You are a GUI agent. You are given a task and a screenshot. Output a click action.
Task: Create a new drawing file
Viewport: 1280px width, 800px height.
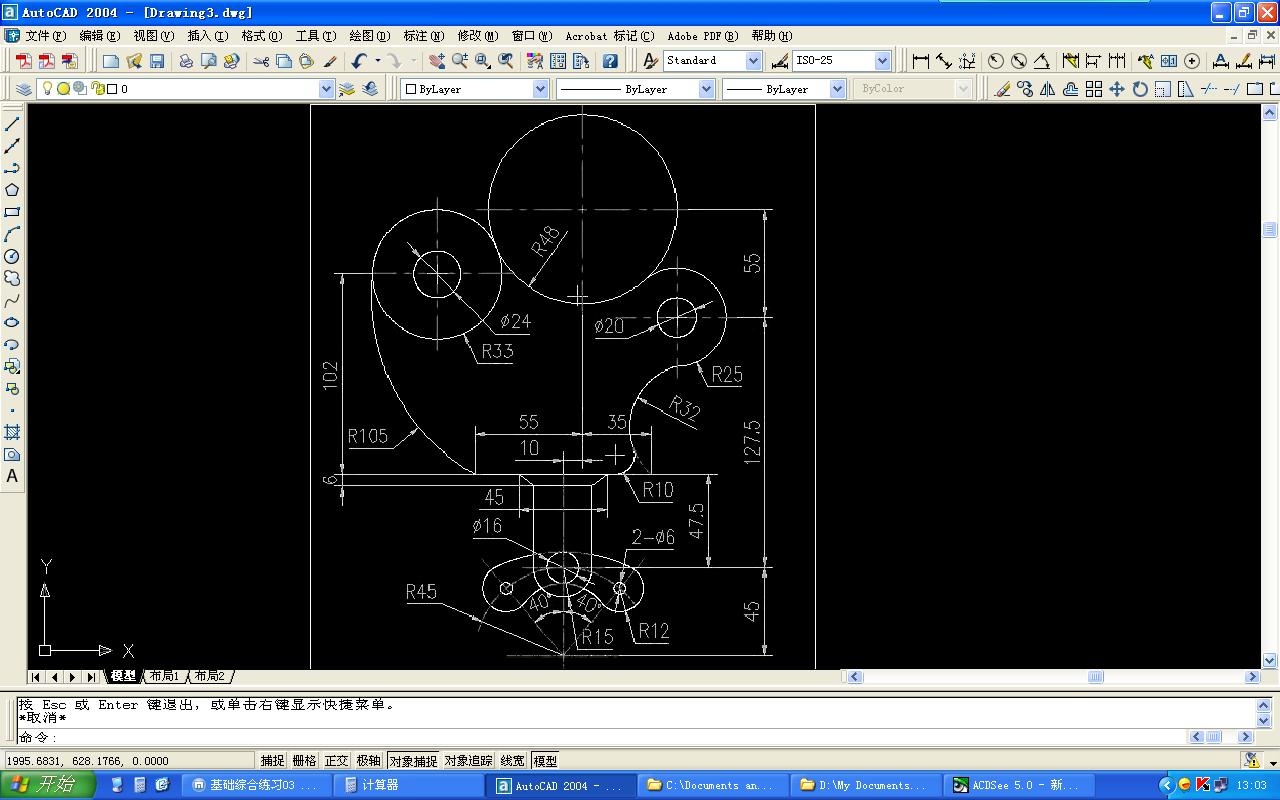click(111, 61)
